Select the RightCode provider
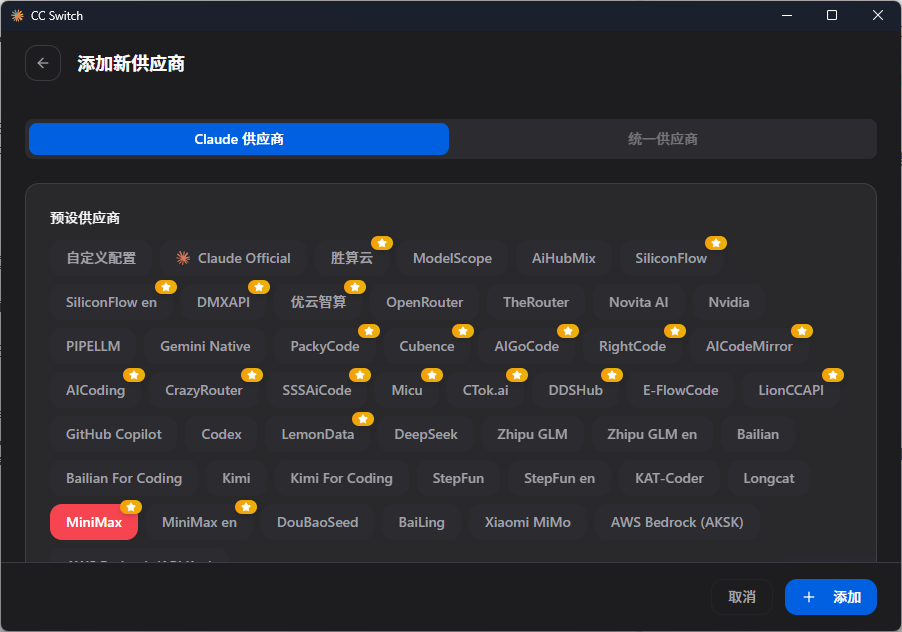The height and width of the screenshot is (632, 902). (x=632, y=346)
